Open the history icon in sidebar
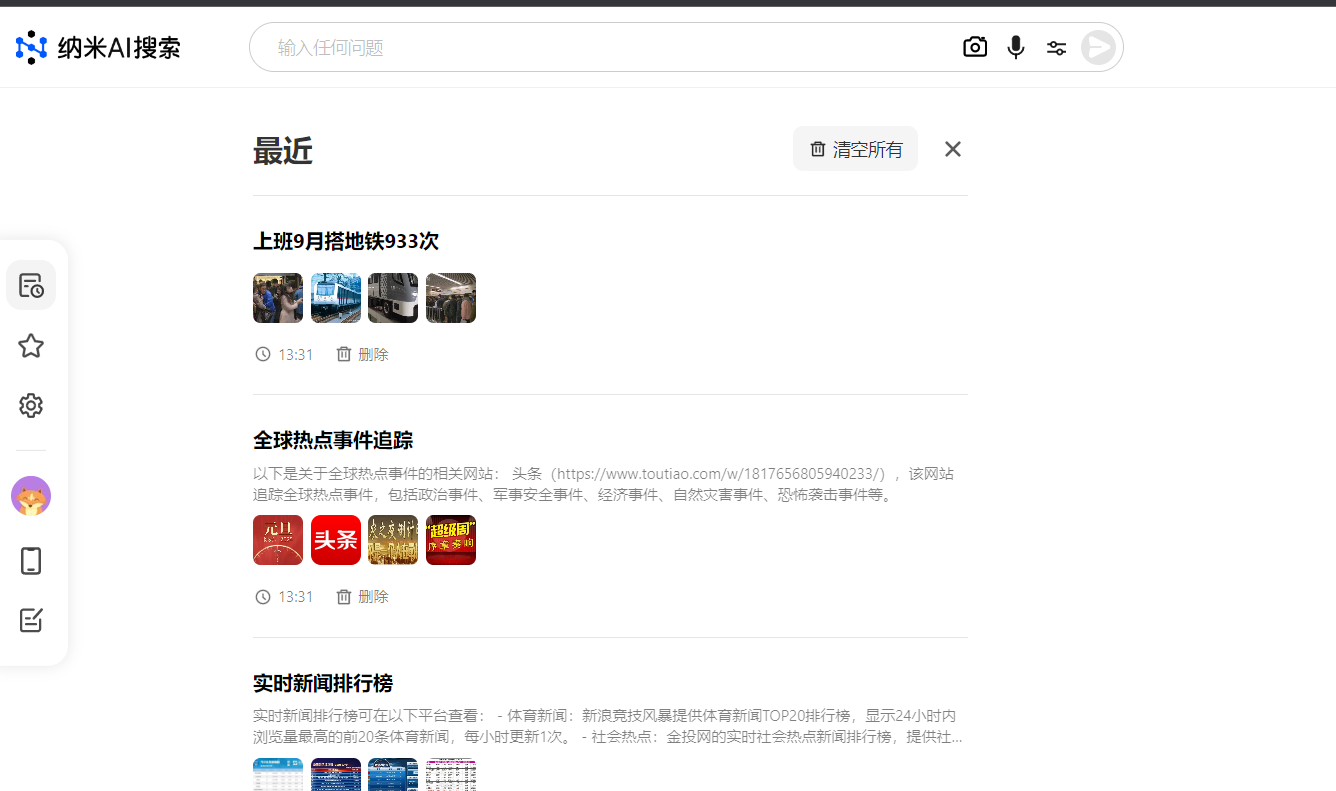This screenshot has height=791, width=1336. (x=31, y=285)
